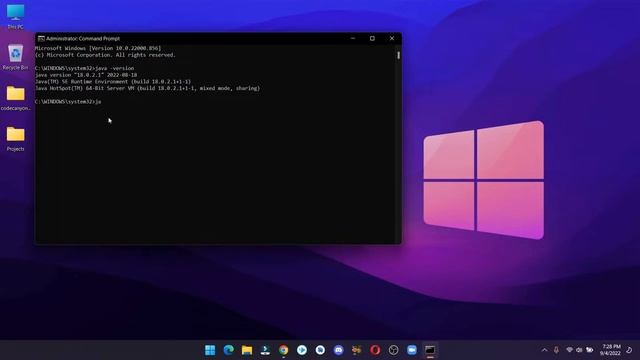Image resolution: width=640 pixels, height=360 pixels.
Task: Close the Administrator Command Prompt window
Action: click(x=392, y=38)
